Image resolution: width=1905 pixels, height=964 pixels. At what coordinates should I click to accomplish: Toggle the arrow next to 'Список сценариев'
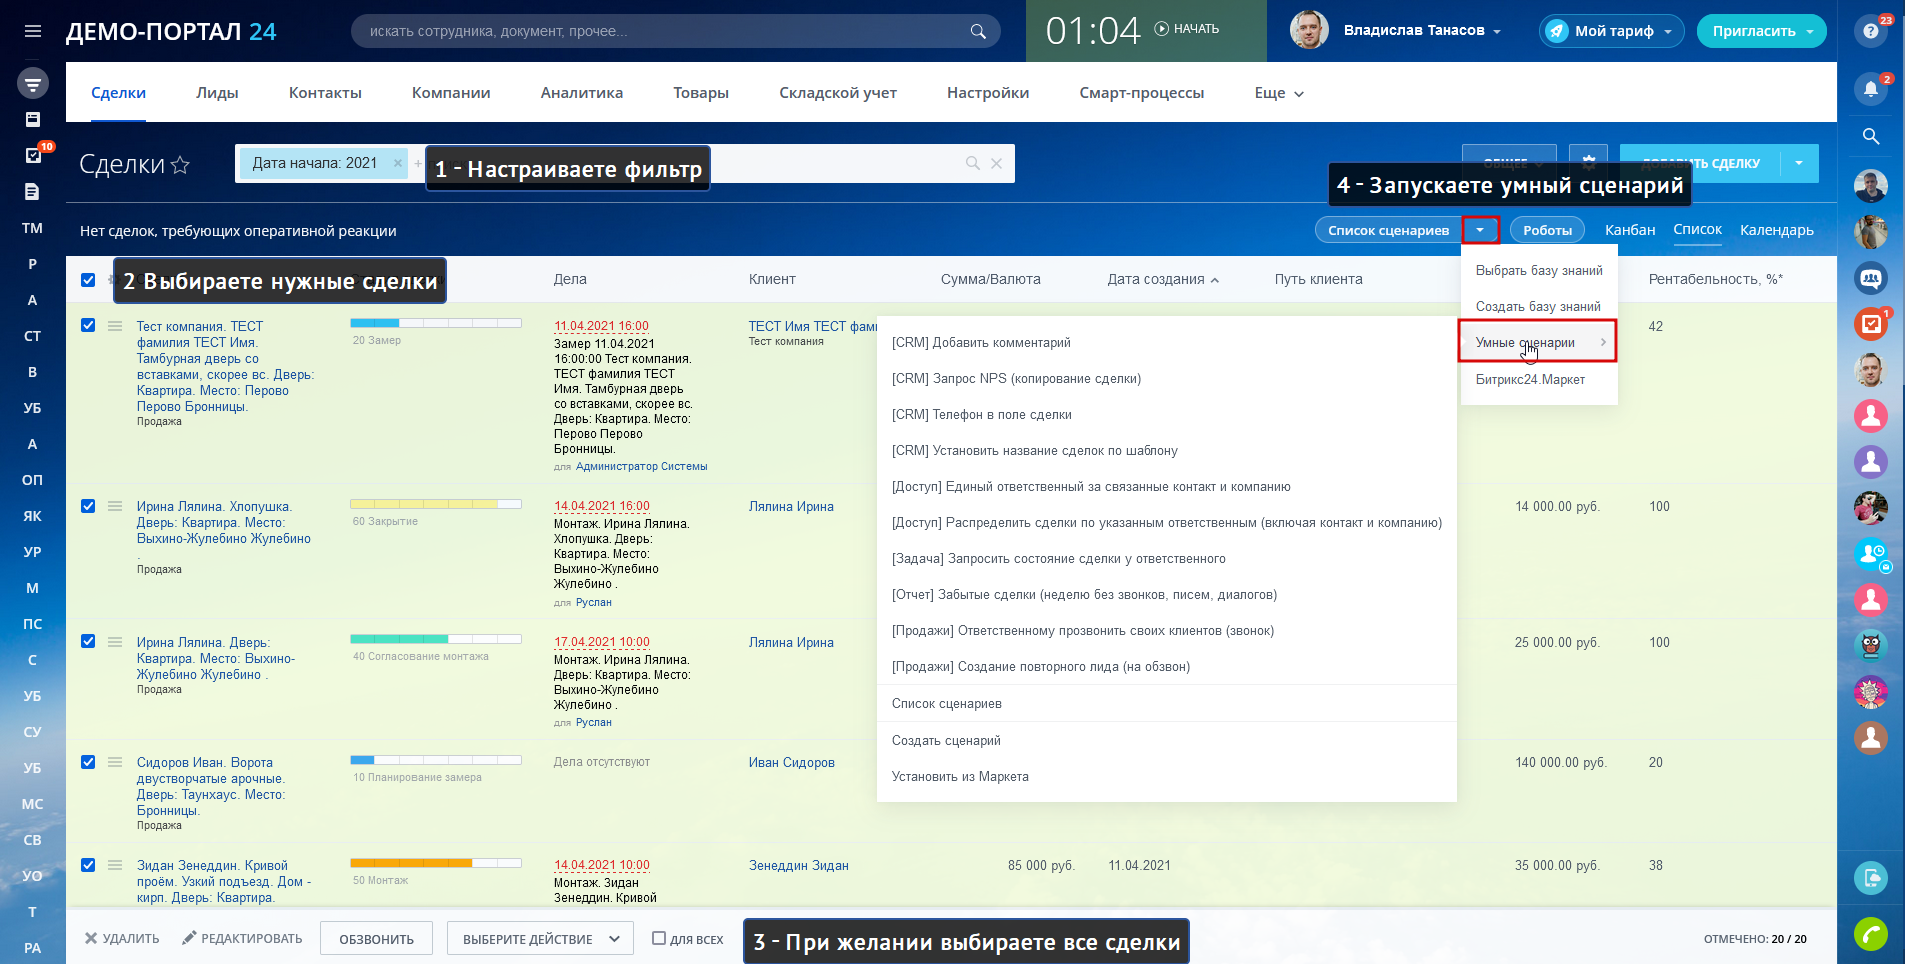pos(1480,230)
